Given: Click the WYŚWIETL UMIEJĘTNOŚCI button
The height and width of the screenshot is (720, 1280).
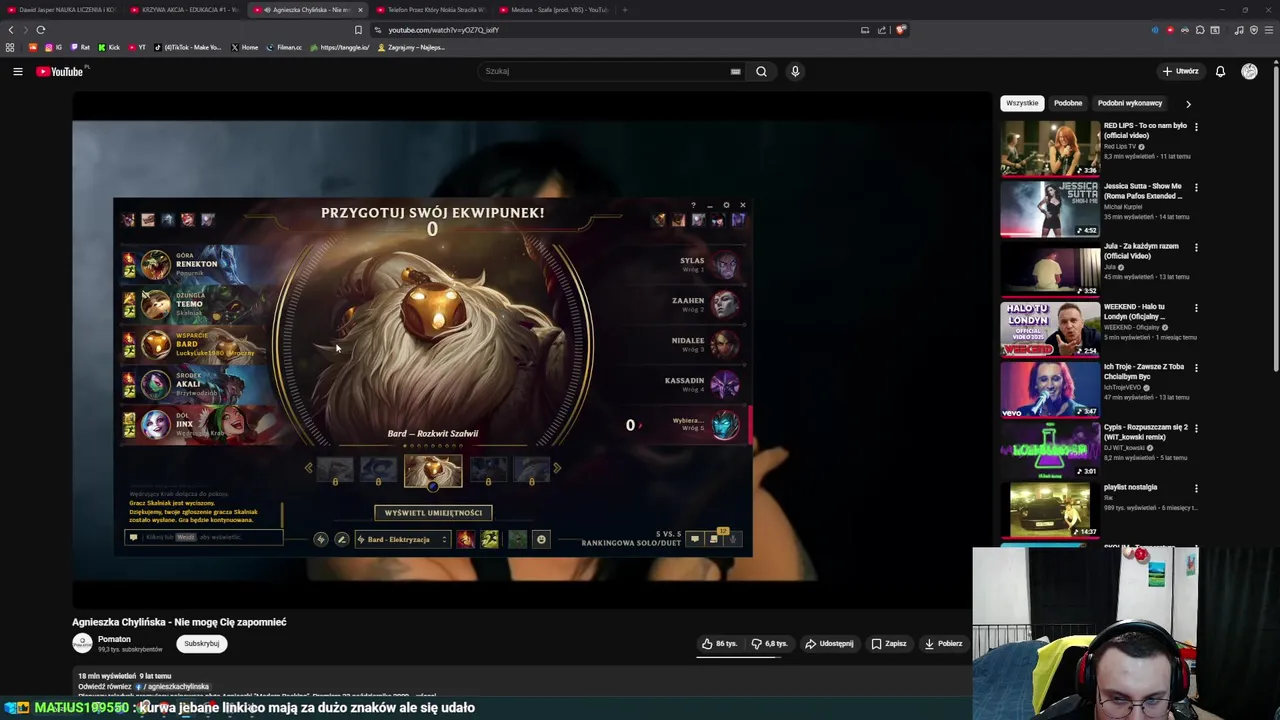Looking at the screenshot, I should 433,512.
